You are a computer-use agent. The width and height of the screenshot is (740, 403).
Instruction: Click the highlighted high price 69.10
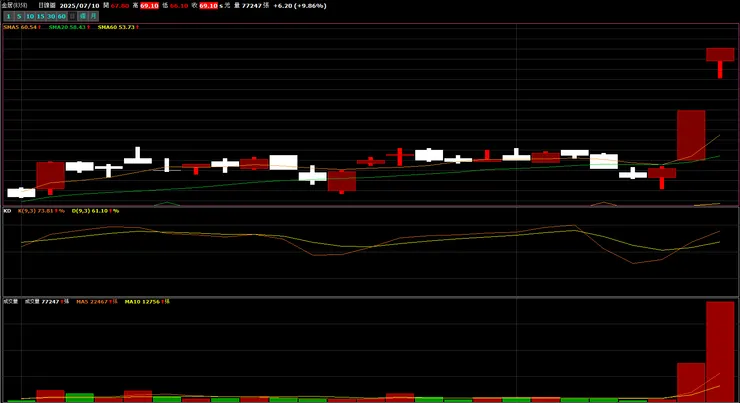149,6
